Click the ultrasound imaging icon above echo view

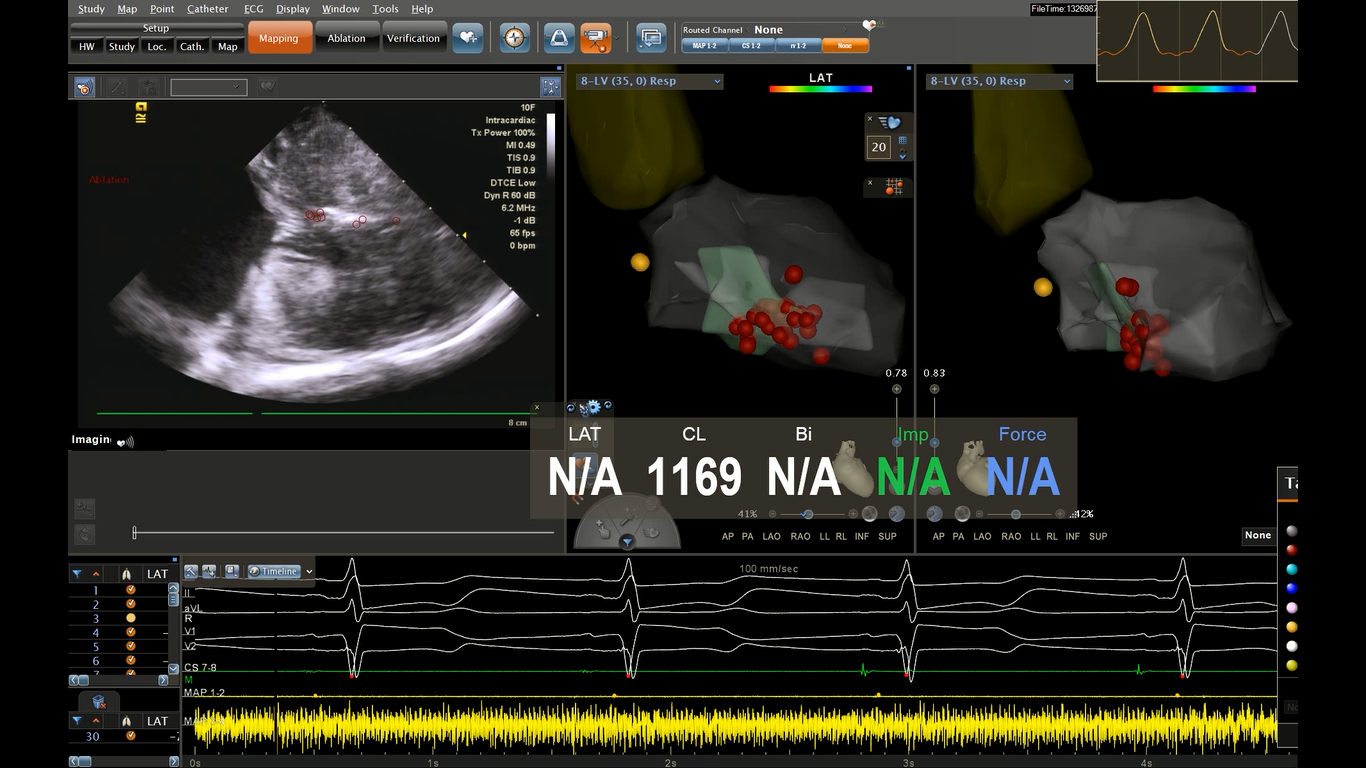[85, 88]
